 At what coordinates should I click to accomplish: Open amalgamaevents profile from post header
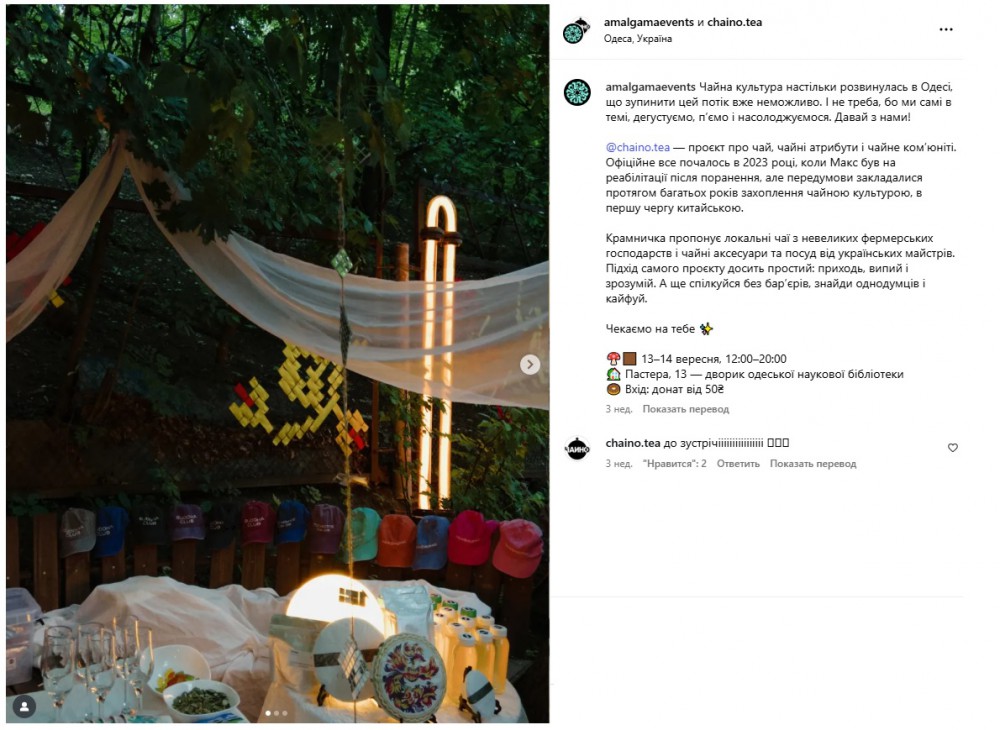(x=649, y=22)
